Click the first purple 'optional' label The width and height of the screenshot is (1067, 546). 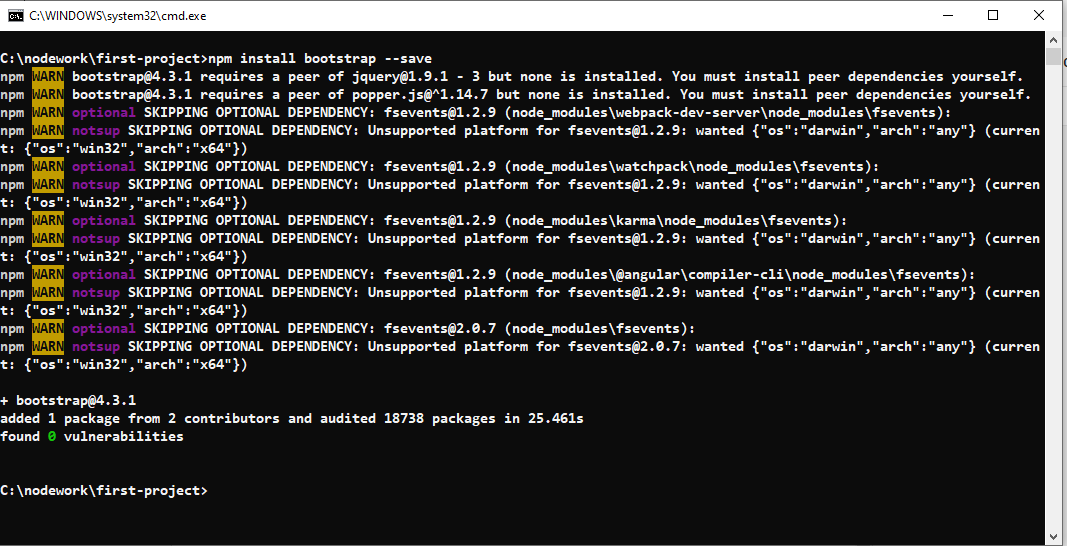[x=104, y=112]
